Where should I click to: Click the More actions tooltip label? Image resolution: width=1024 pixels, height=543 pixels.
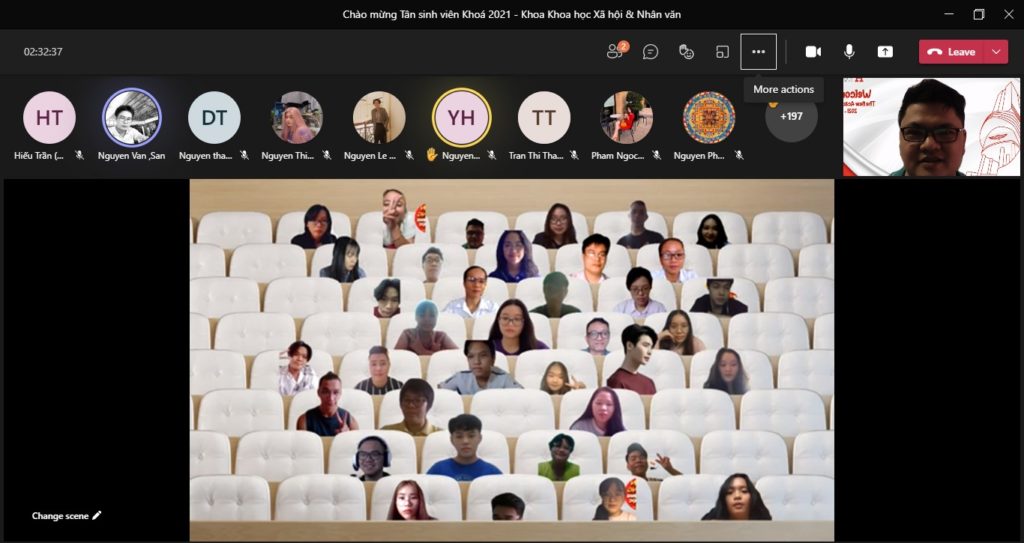[784, 90]
